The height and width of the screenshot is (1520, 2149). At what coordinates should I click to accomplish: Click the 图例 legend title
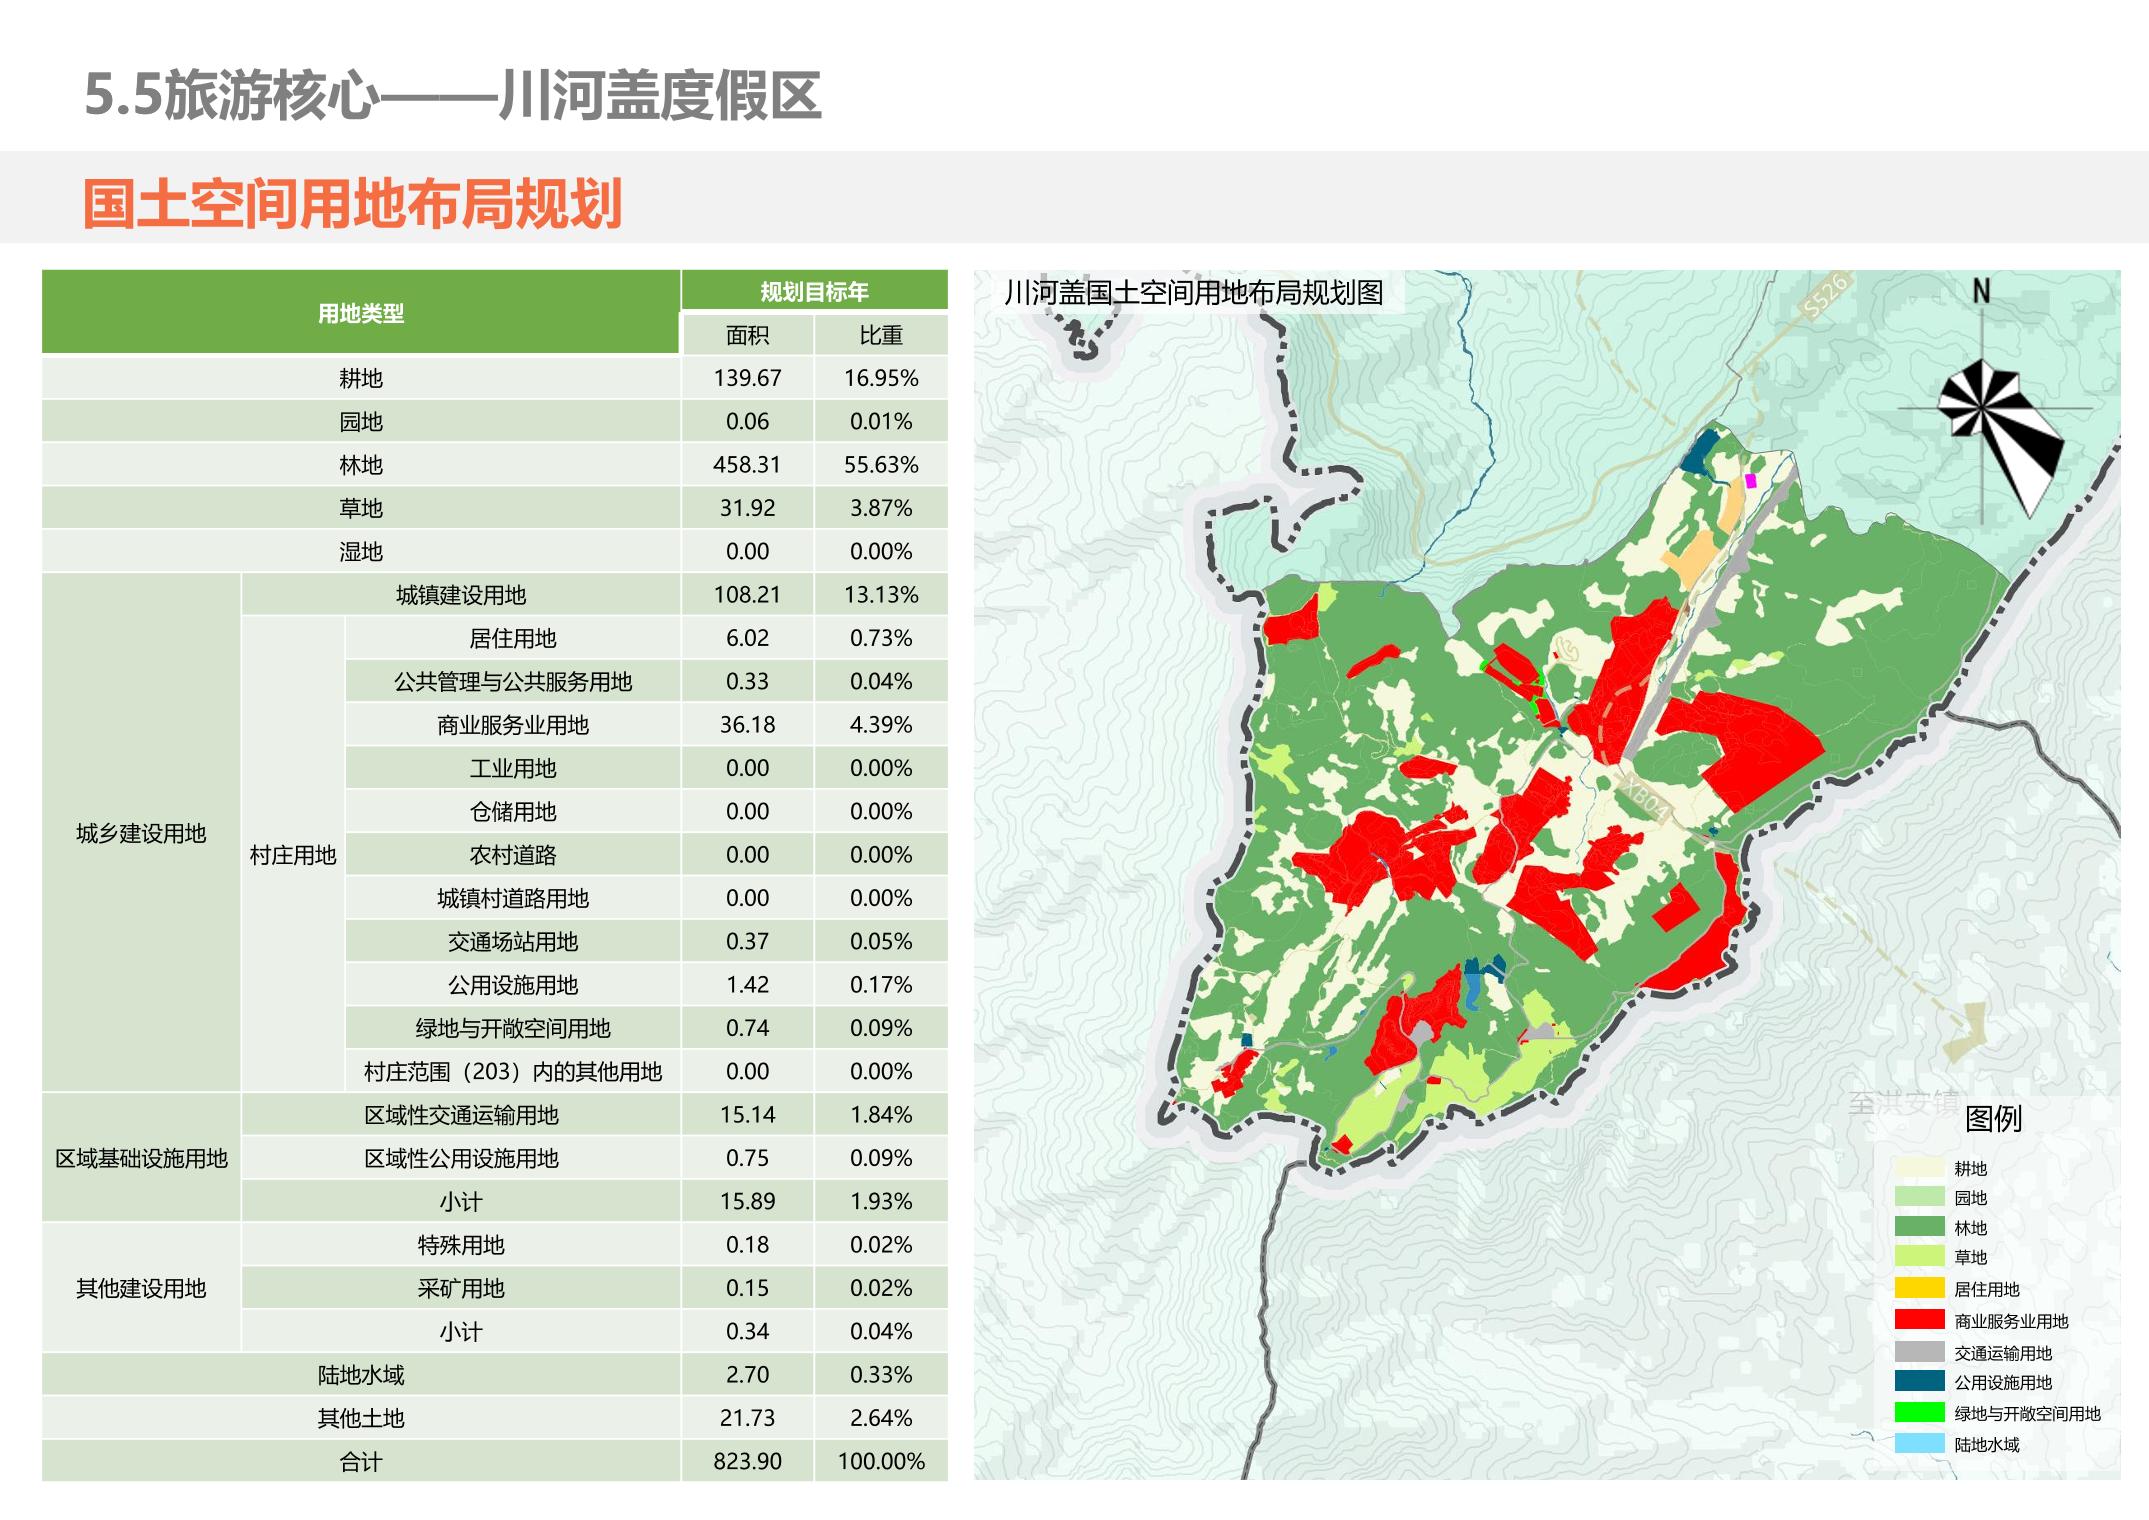(1992, 1118)
